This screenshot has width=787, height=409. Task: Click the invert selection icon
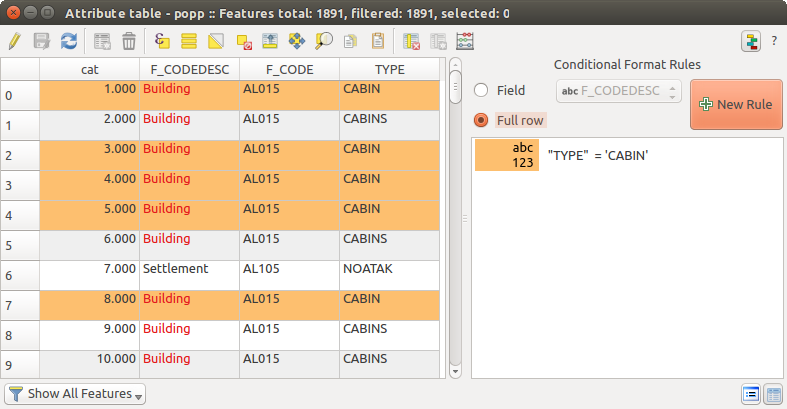(216, 41)
